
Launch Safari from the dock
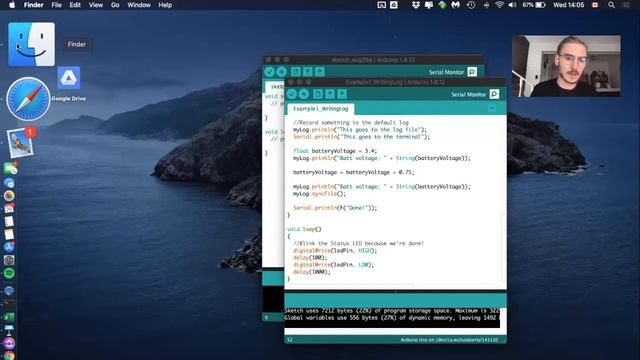click(x=28, y=99)
